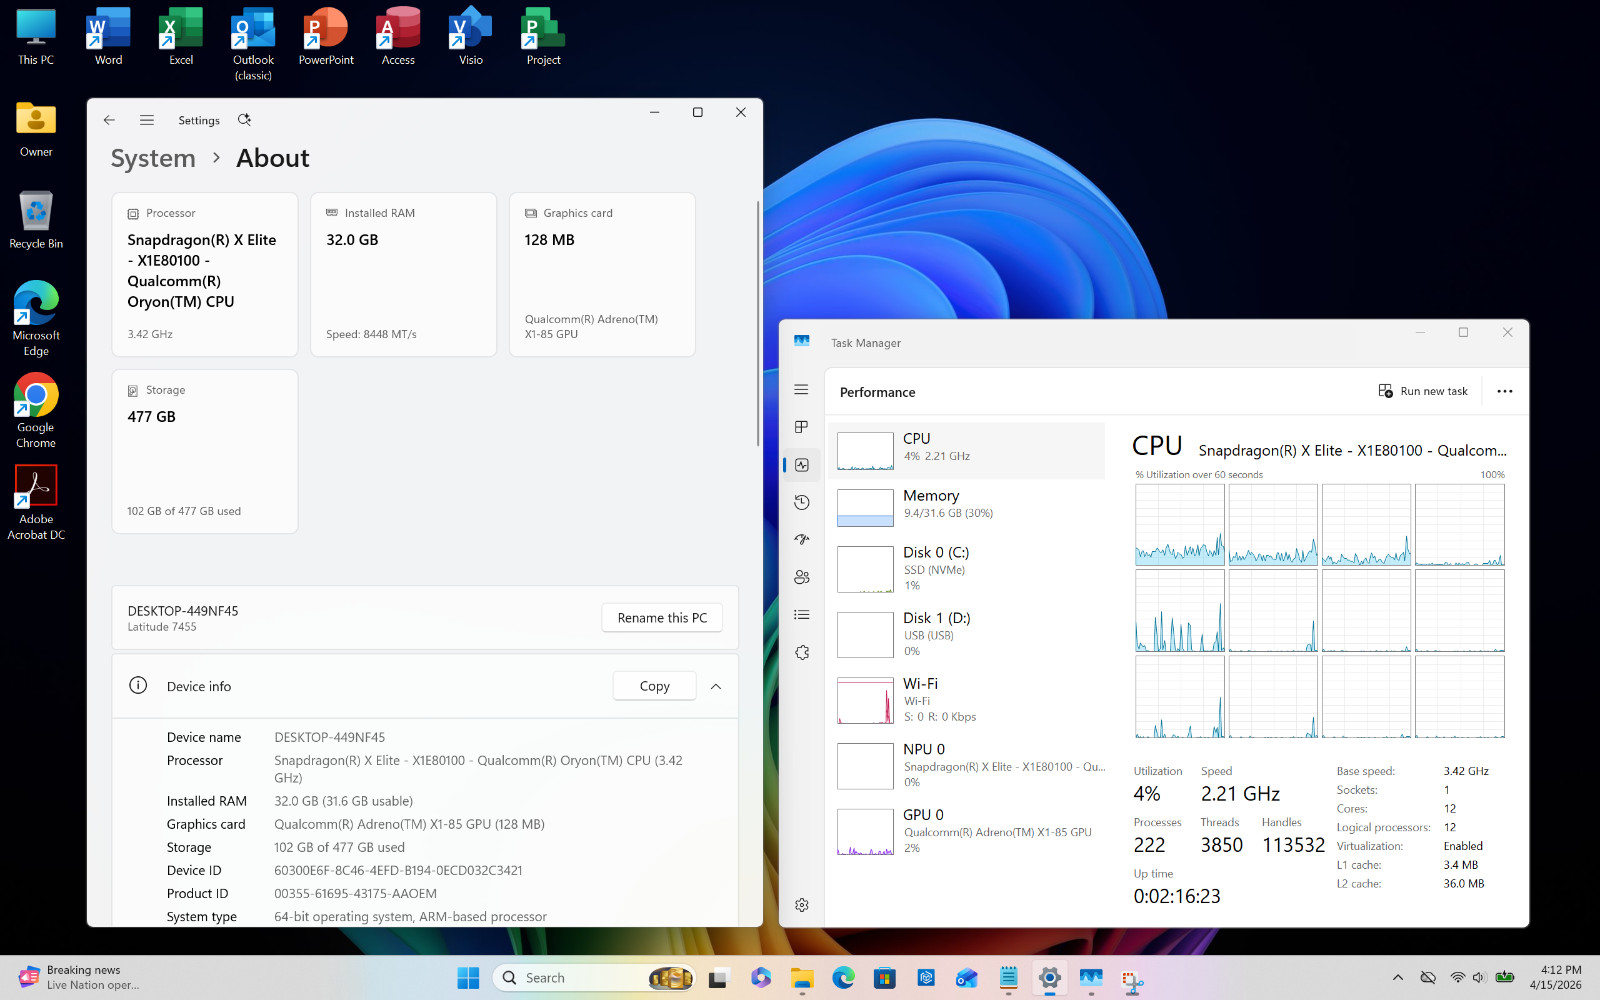The image size is (1600, 1000).
Task: Copy device info with the Copy button
Action: pyautogui.click(x=655, y=686)
